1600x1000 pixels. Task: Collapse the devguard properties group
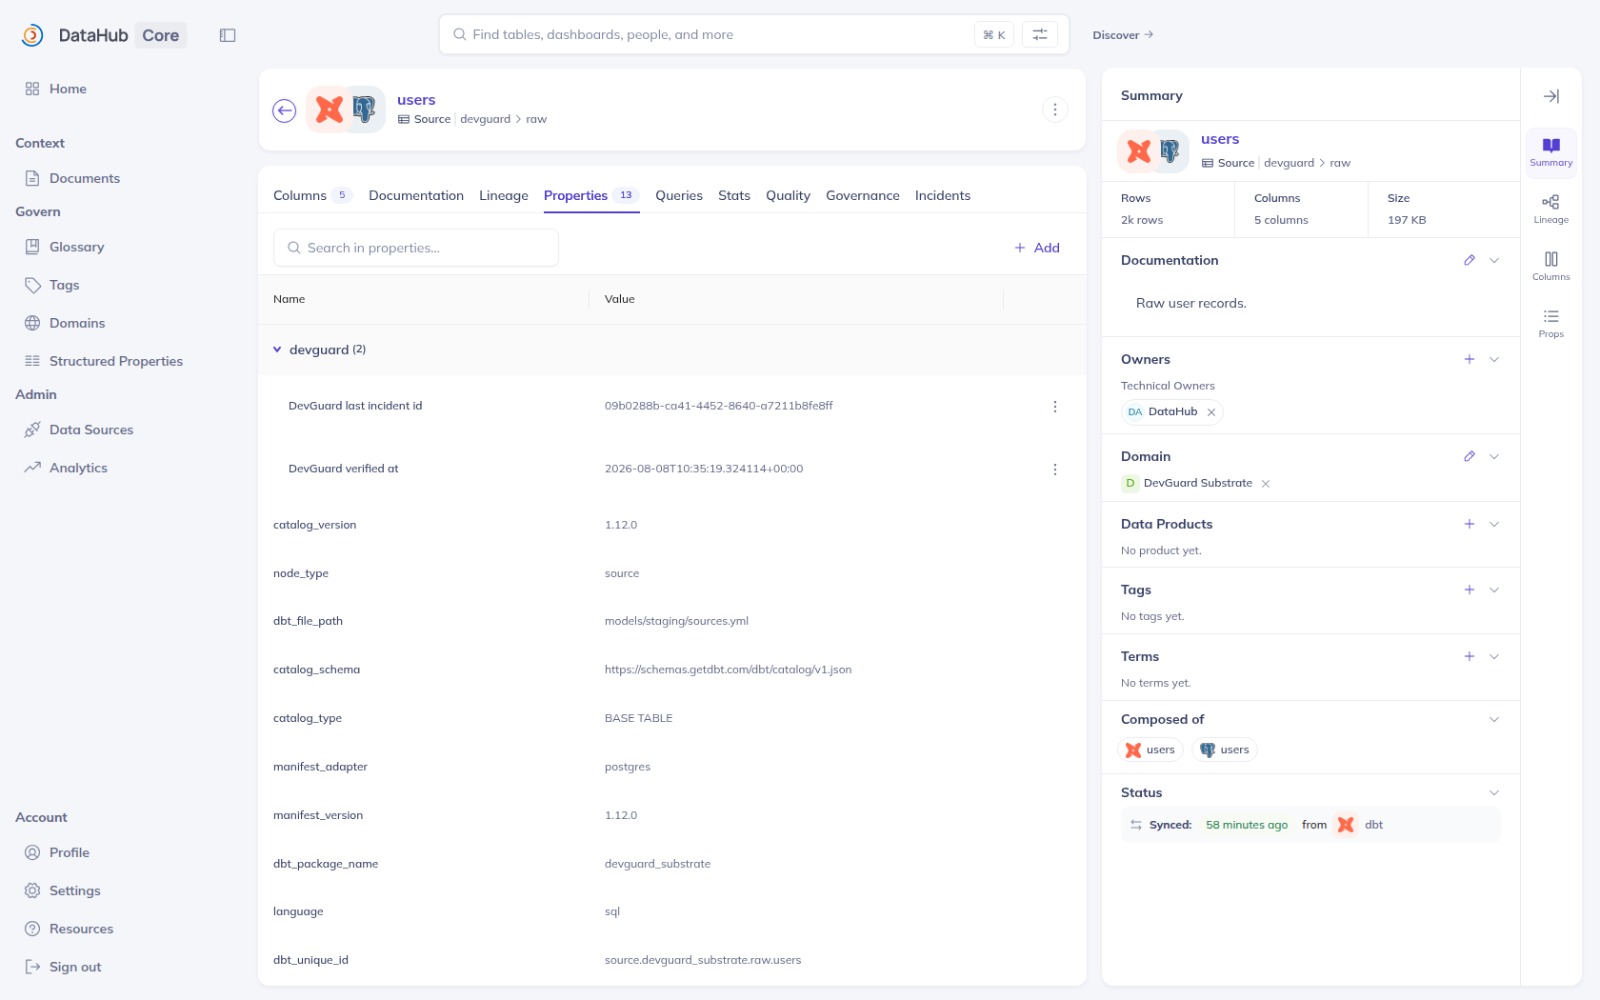coord(277,350)
